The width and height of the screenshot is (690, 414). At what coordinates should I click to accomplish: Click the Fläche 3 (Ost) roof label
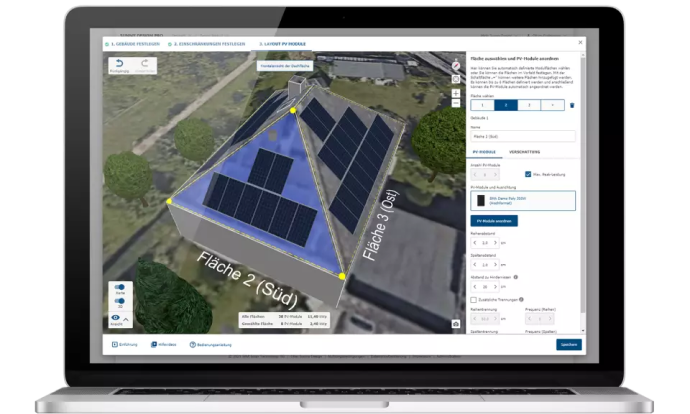pos(380,225)
